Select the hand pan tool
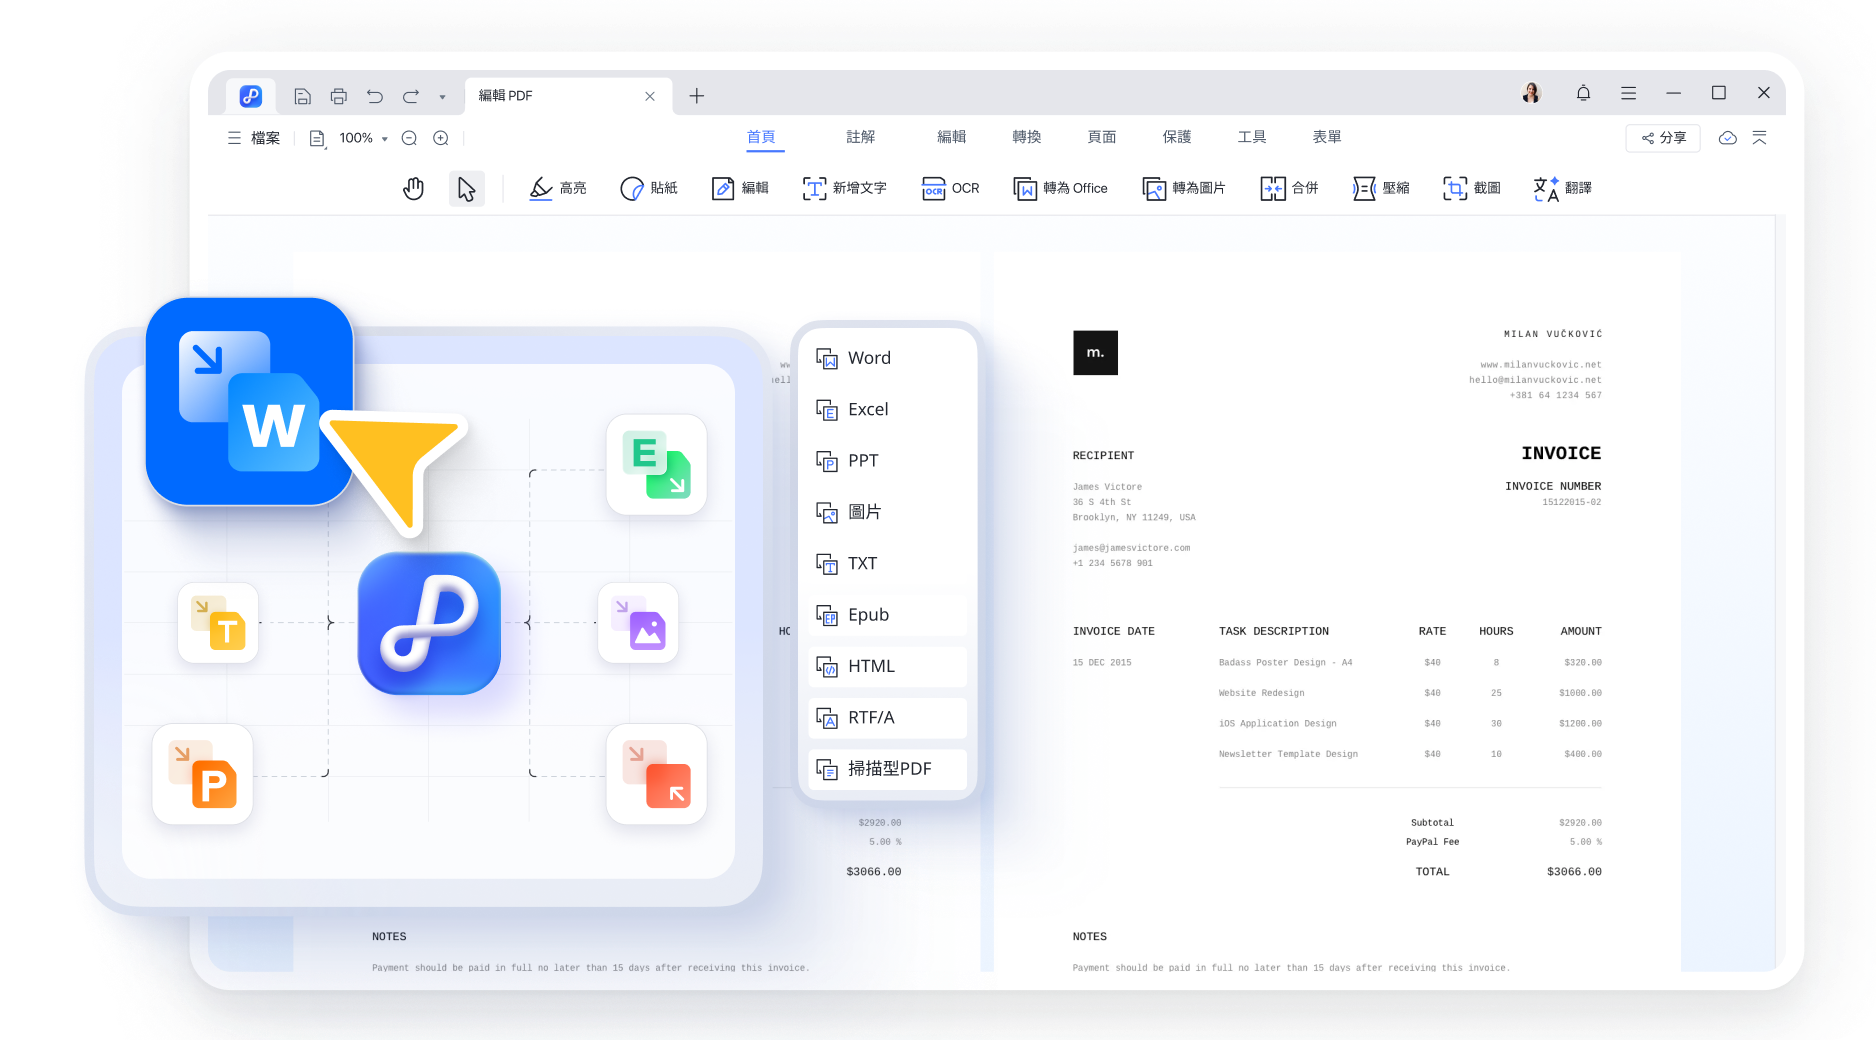The image size is (1876, 1040). point(414,188)
